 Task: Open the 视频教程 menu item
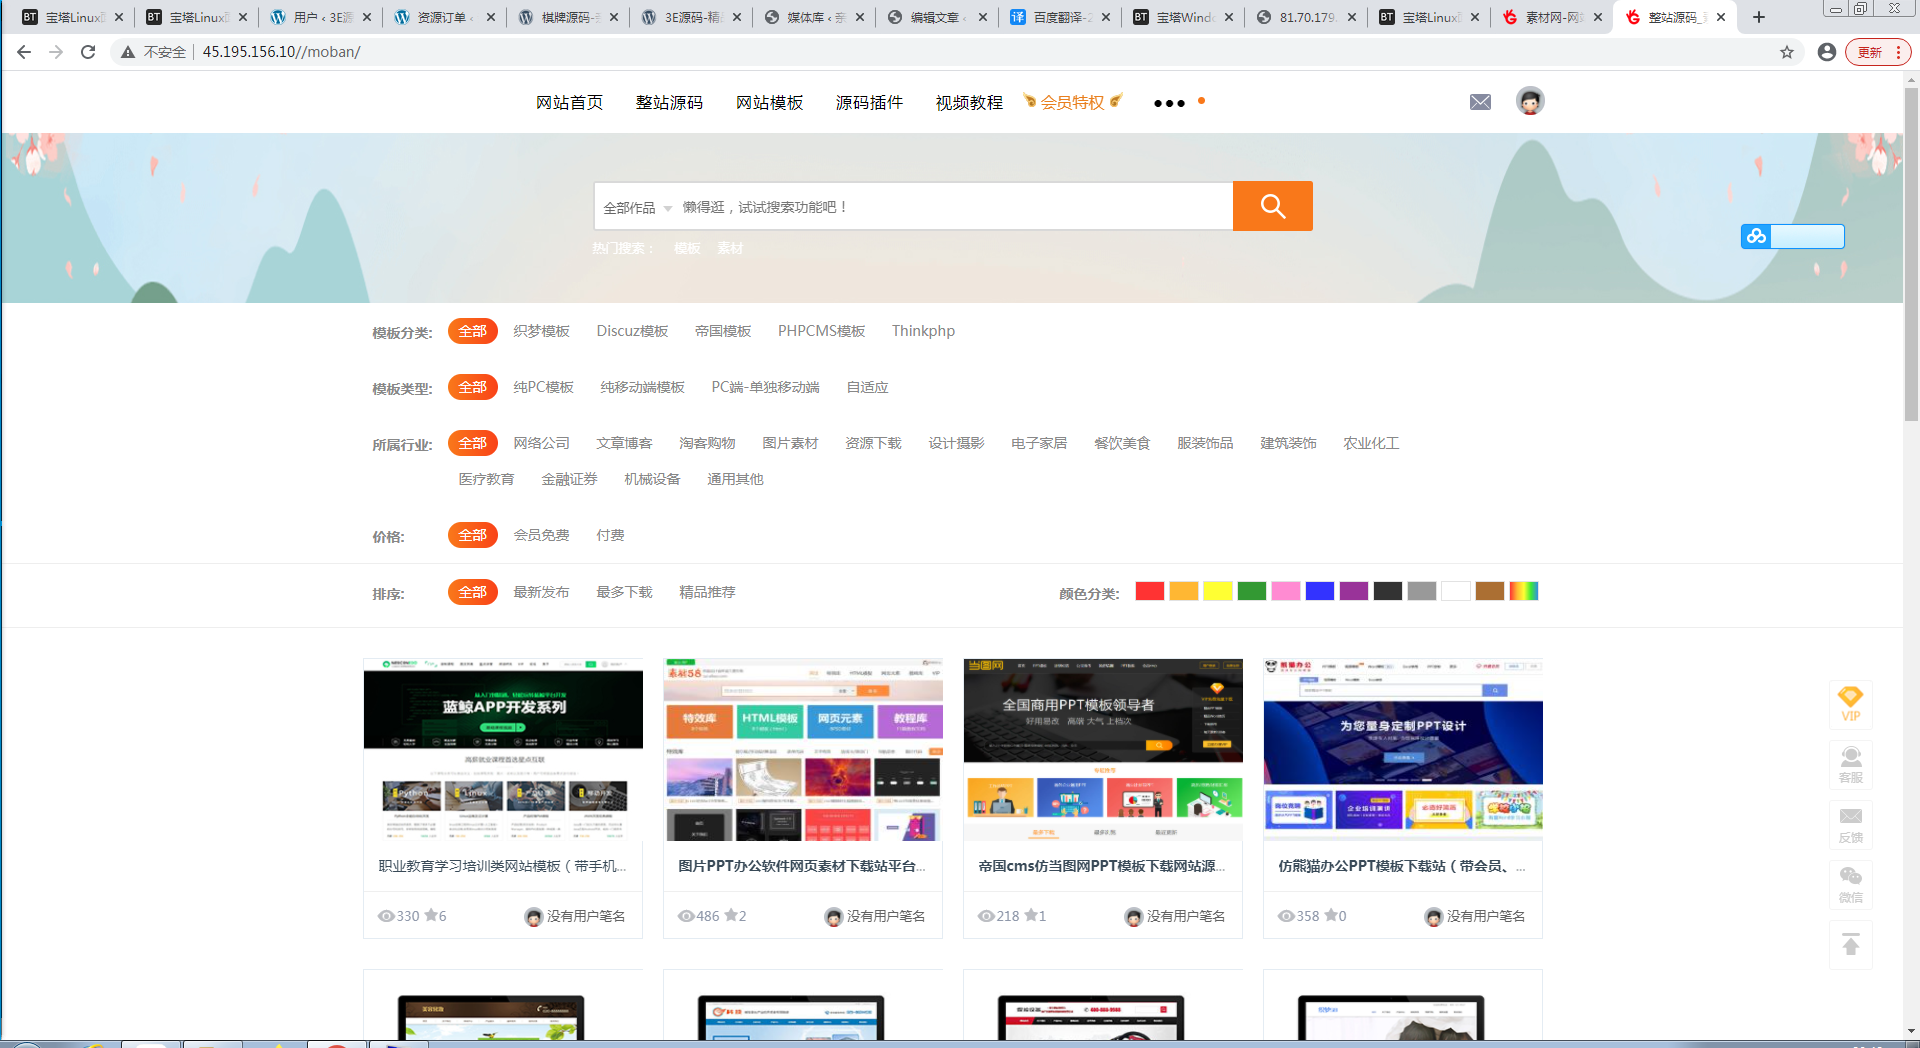(968, 101)
